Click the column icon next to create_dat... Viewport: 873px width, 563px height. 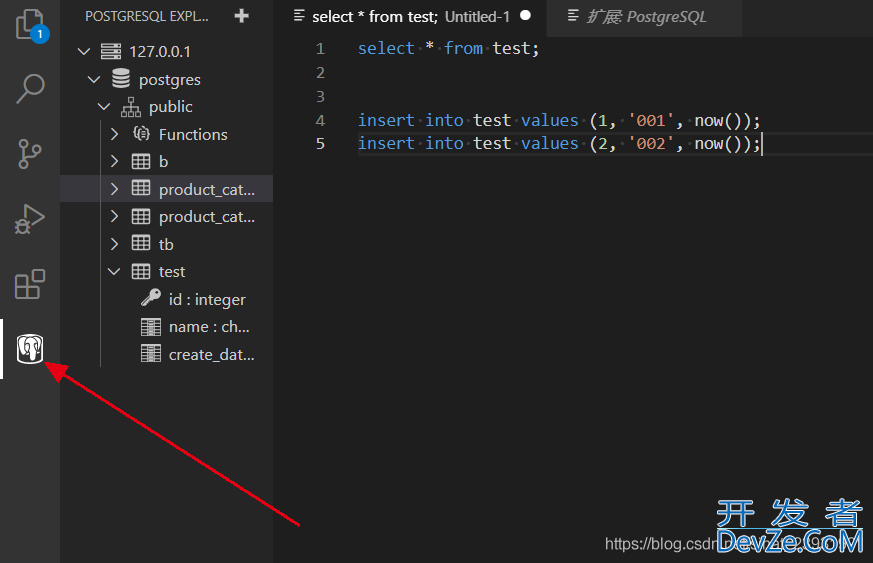click(151, 353)
